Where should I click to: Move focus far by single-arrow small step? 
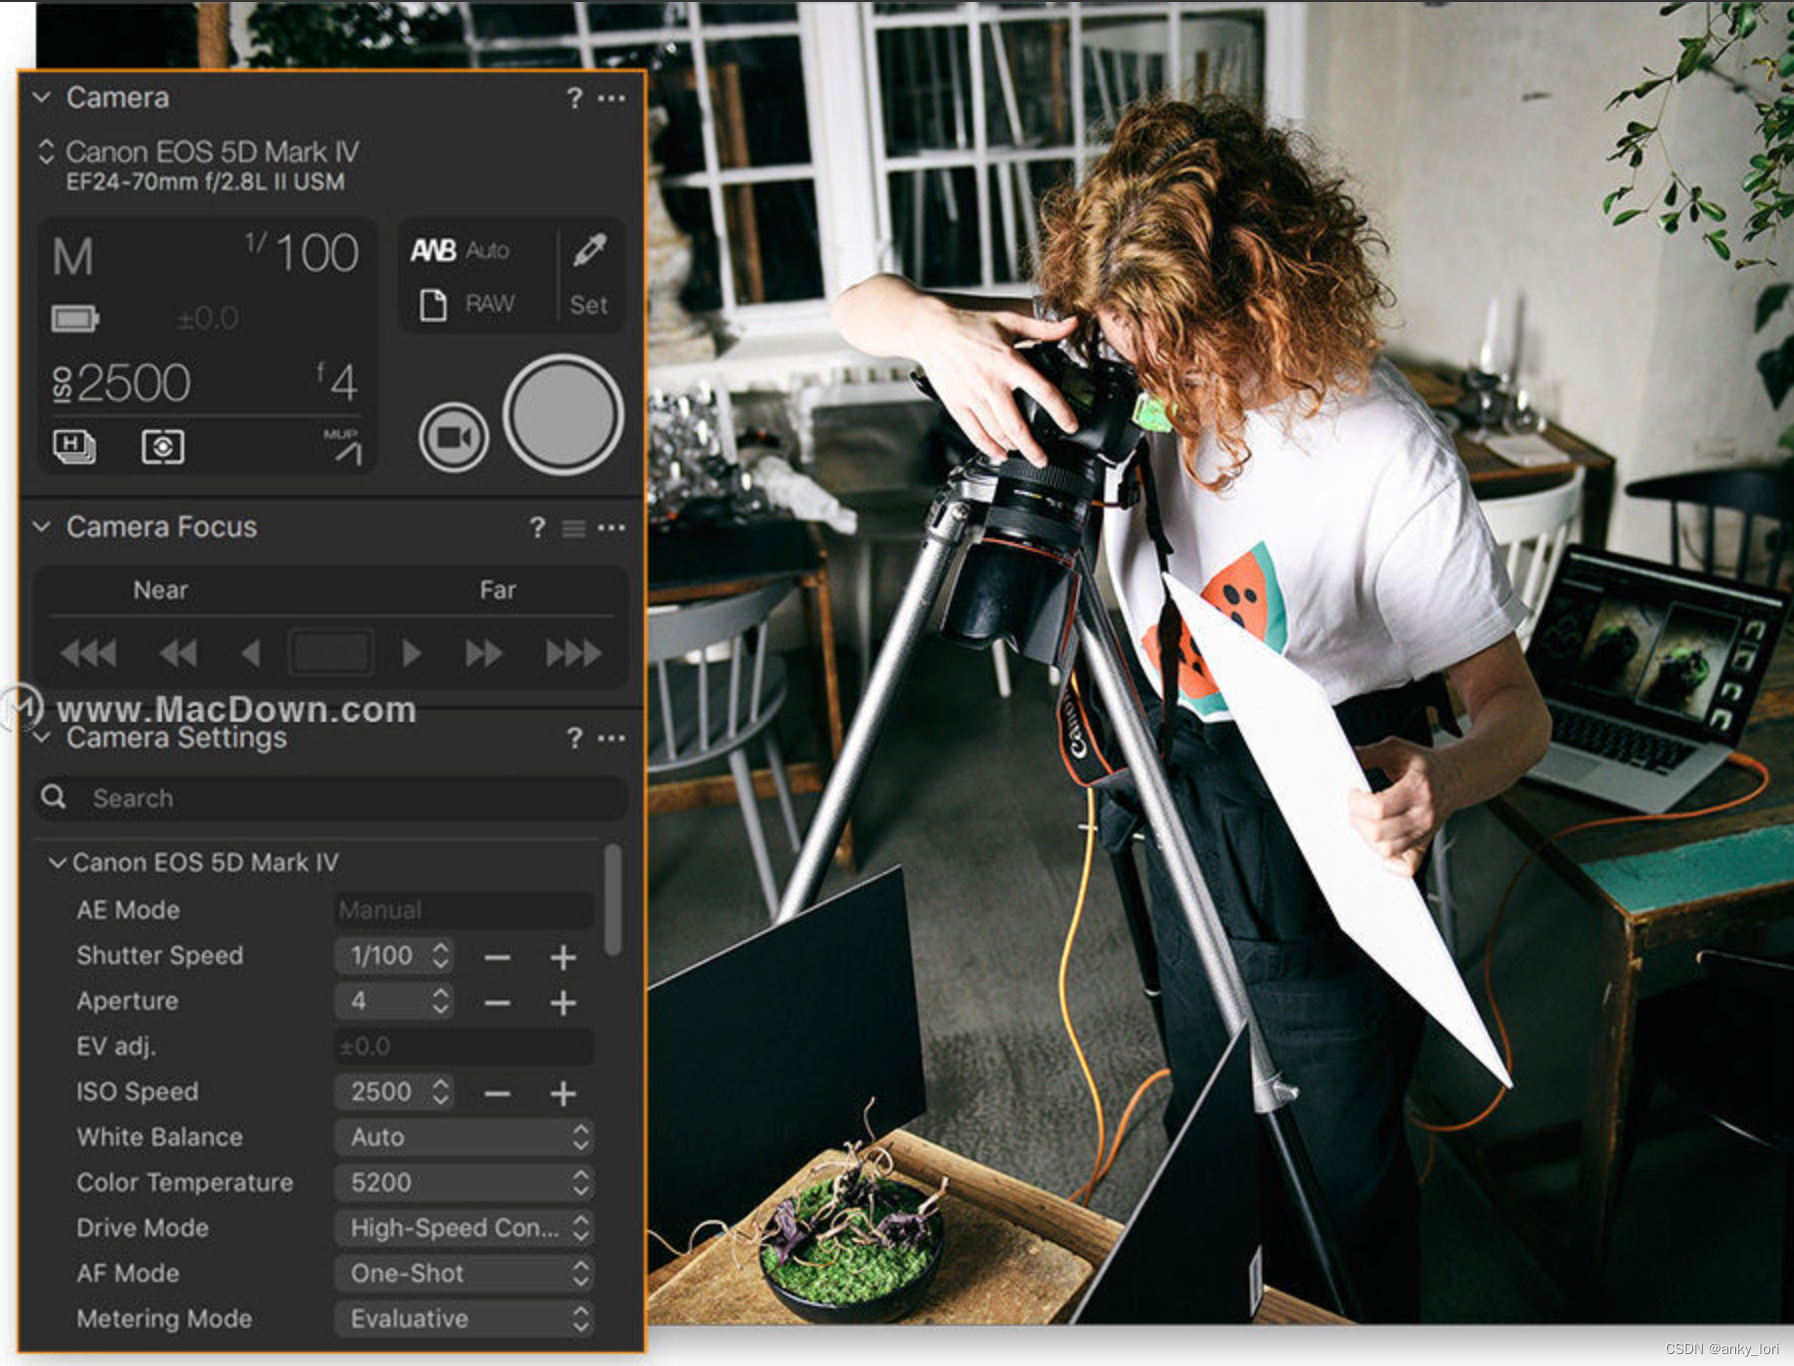pos(411,653)
